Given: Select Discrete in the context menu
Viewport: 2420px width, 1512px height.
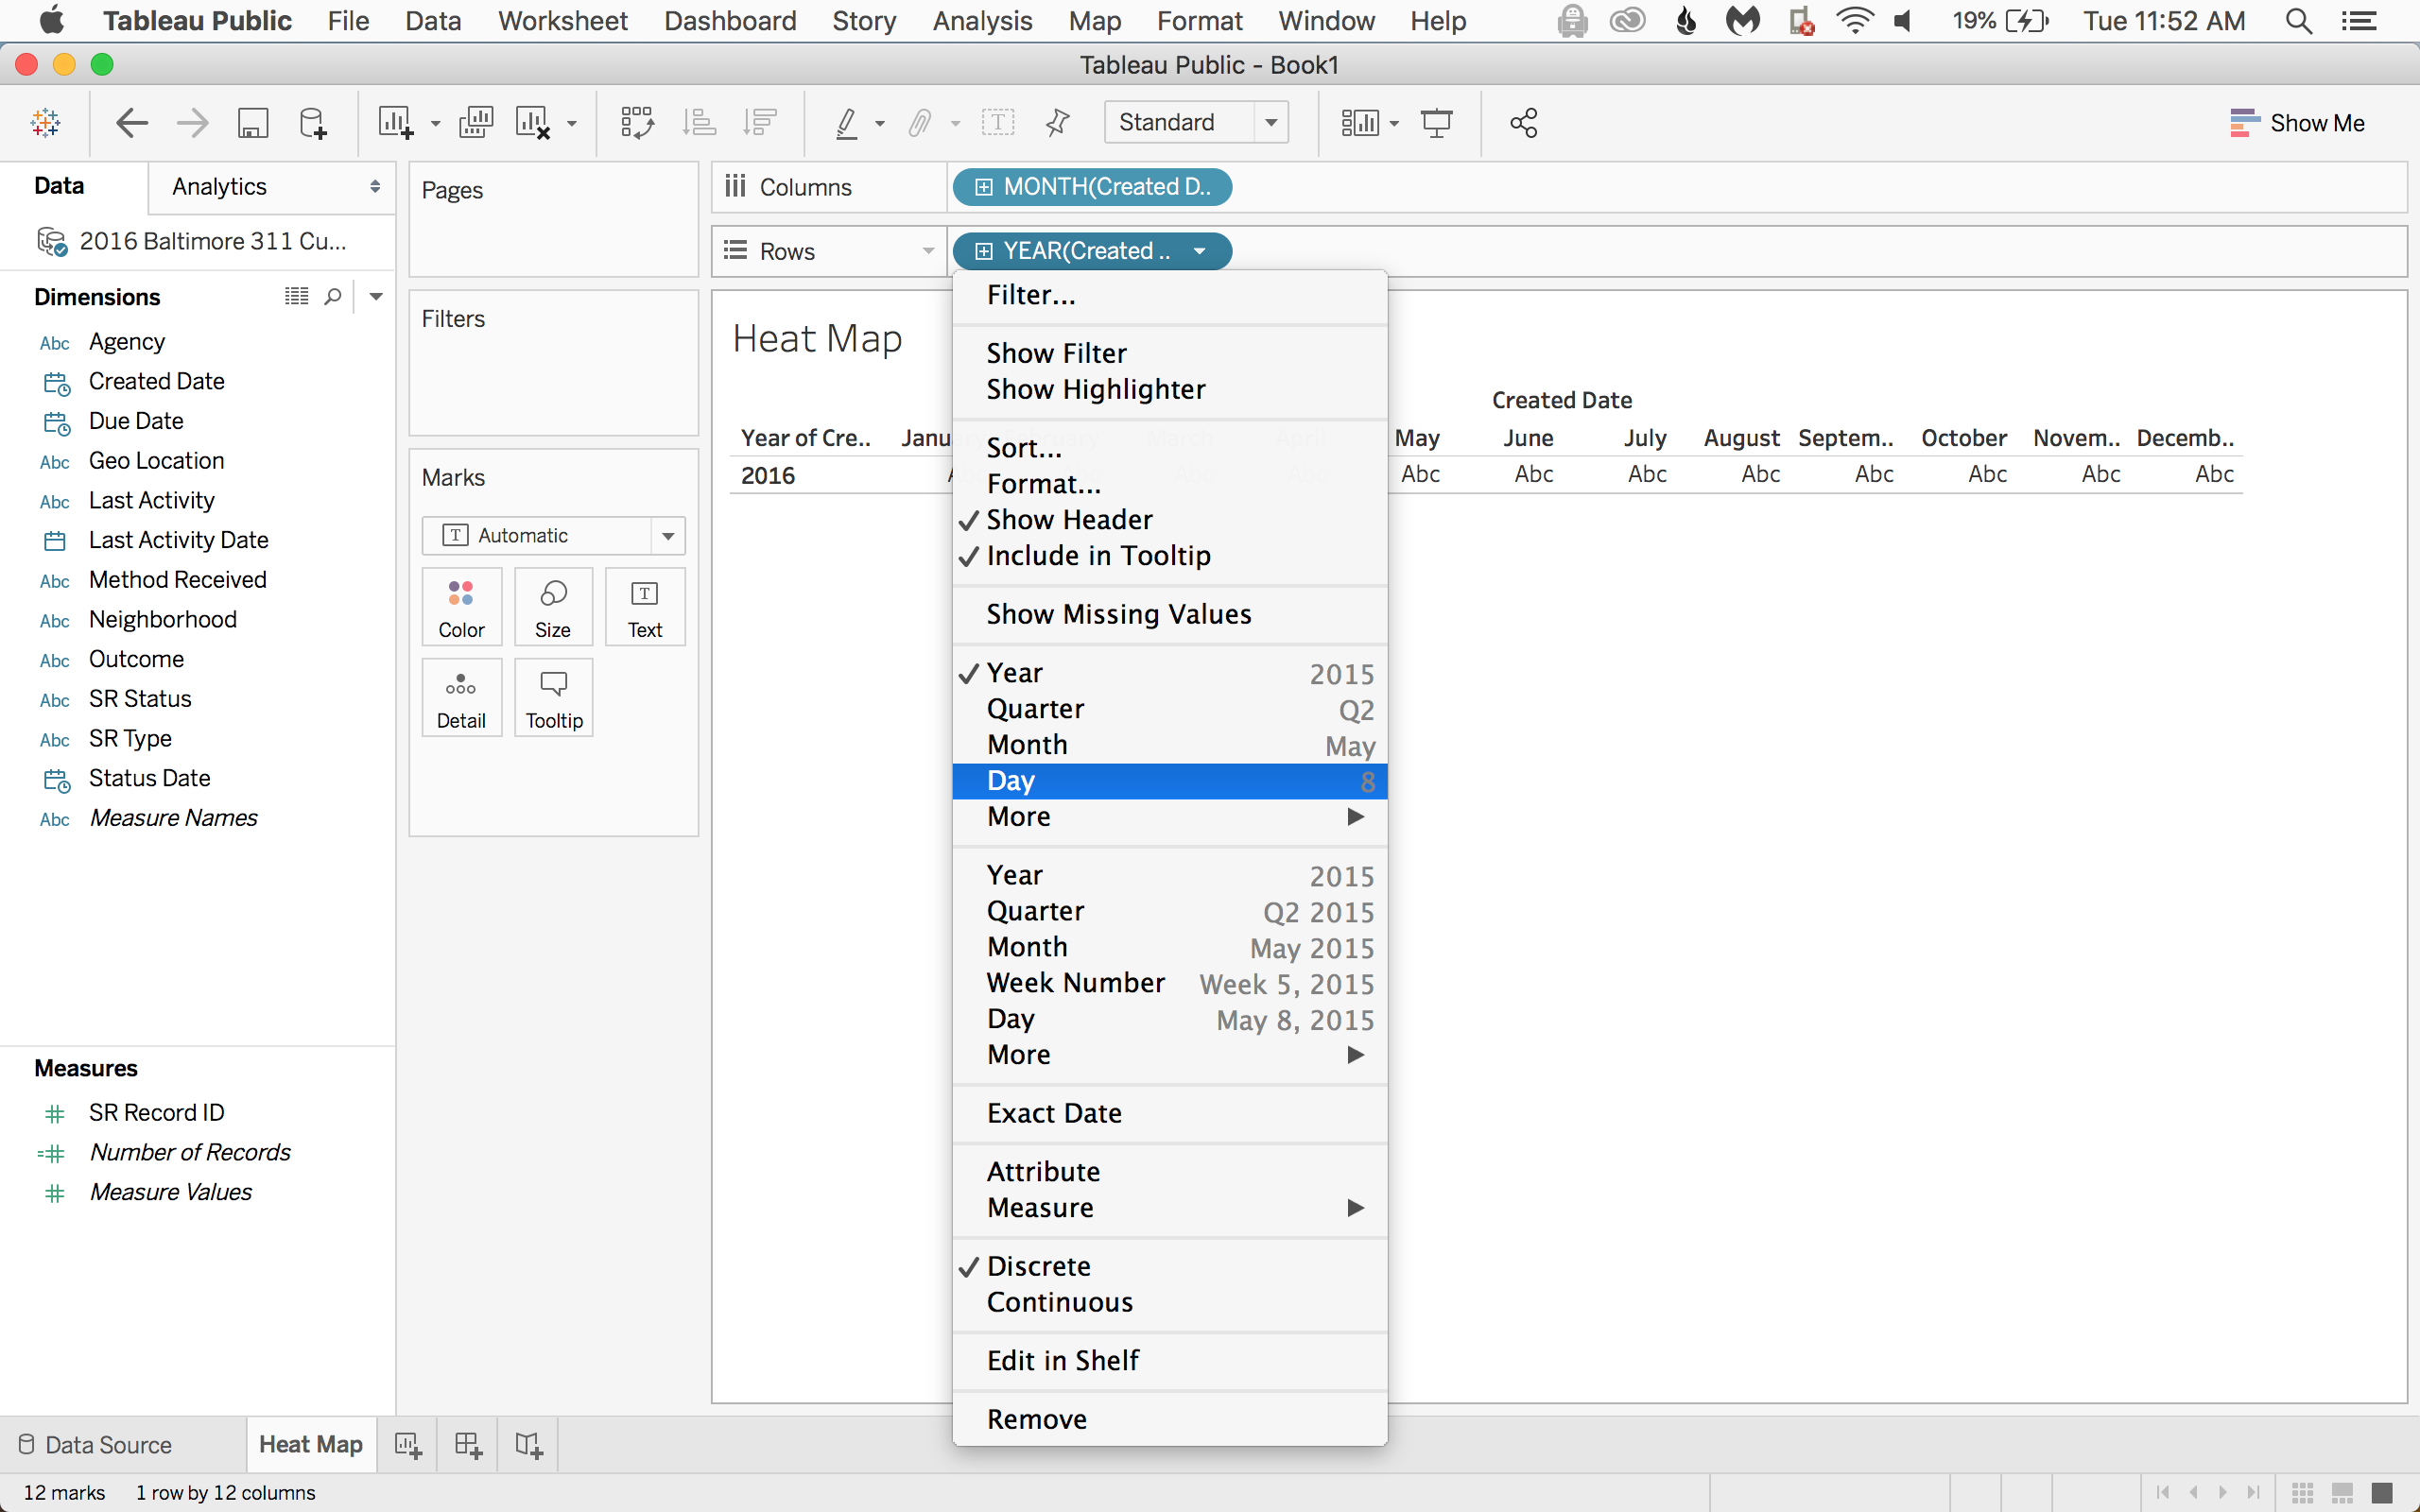Looking at the screenshot, I should pos(1169,1266).
